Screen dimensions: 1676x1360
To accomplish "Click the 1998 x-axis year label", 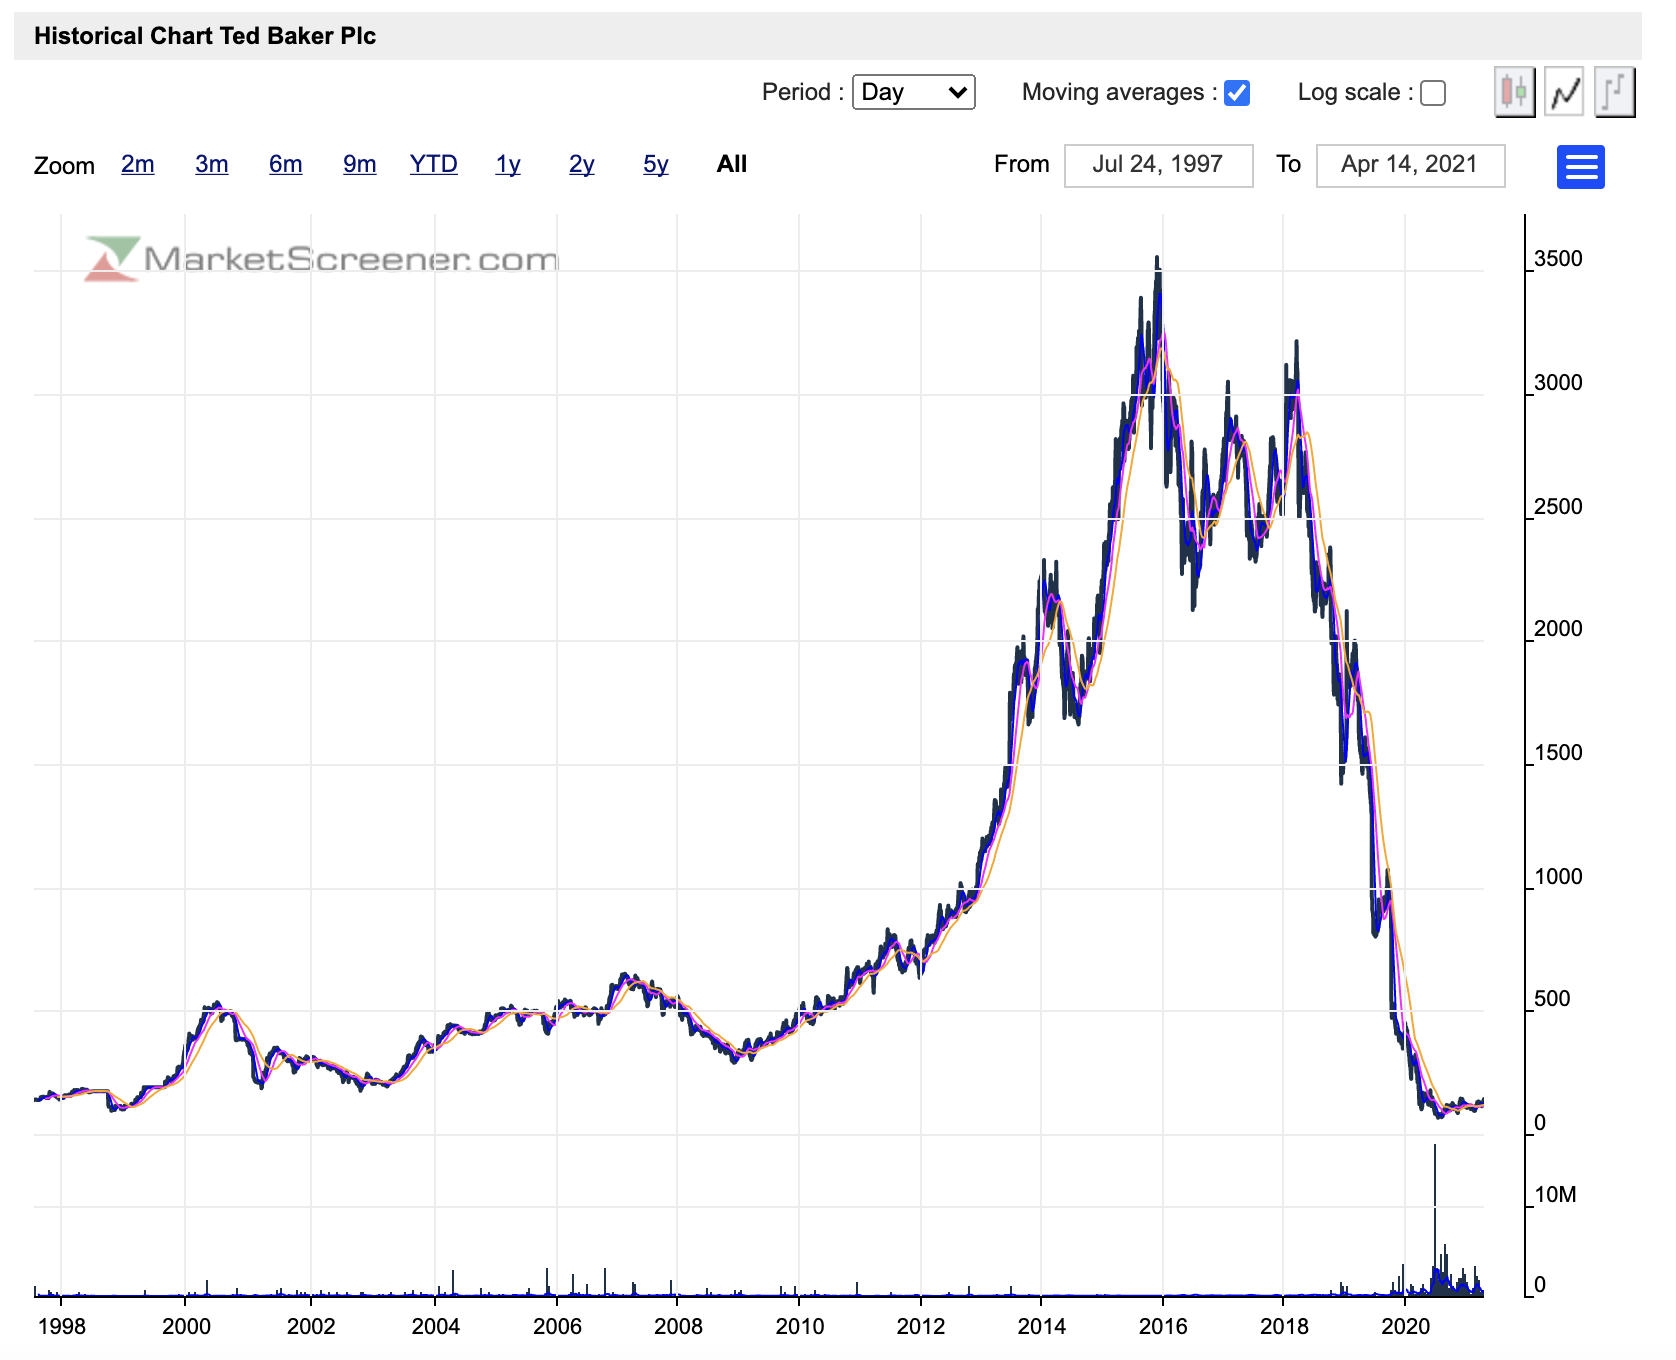I will pyautogui.click(x=62, y=1327).
